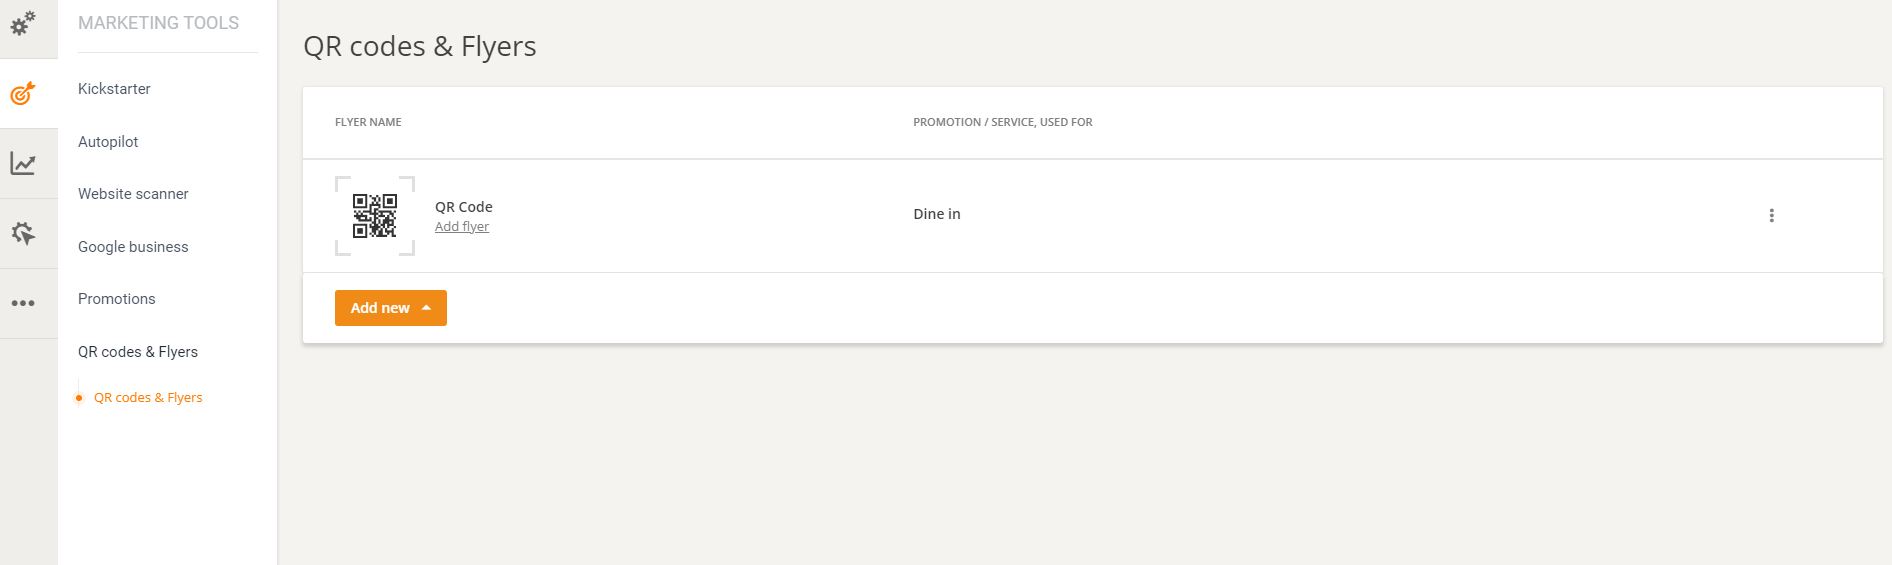
Task: Go to Website scanner
Action: tap(133, 194)
